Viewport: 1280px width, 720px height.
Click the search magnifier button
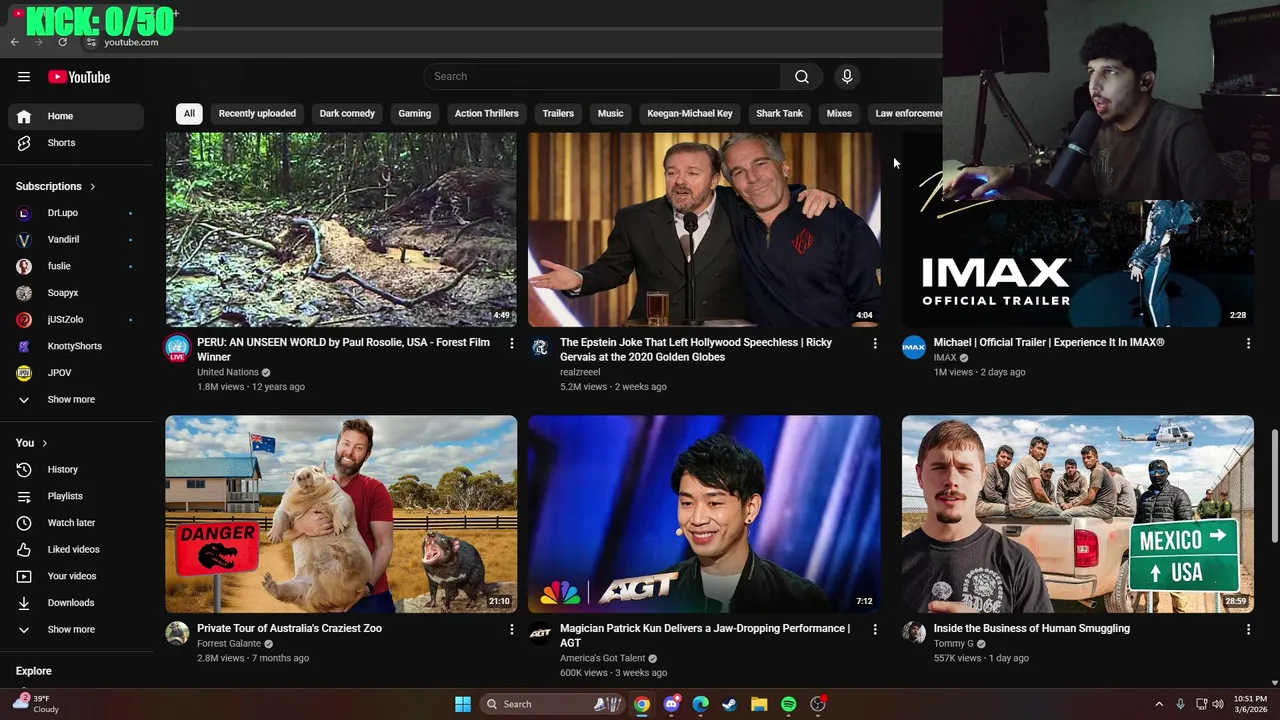[x=802, y=77]
